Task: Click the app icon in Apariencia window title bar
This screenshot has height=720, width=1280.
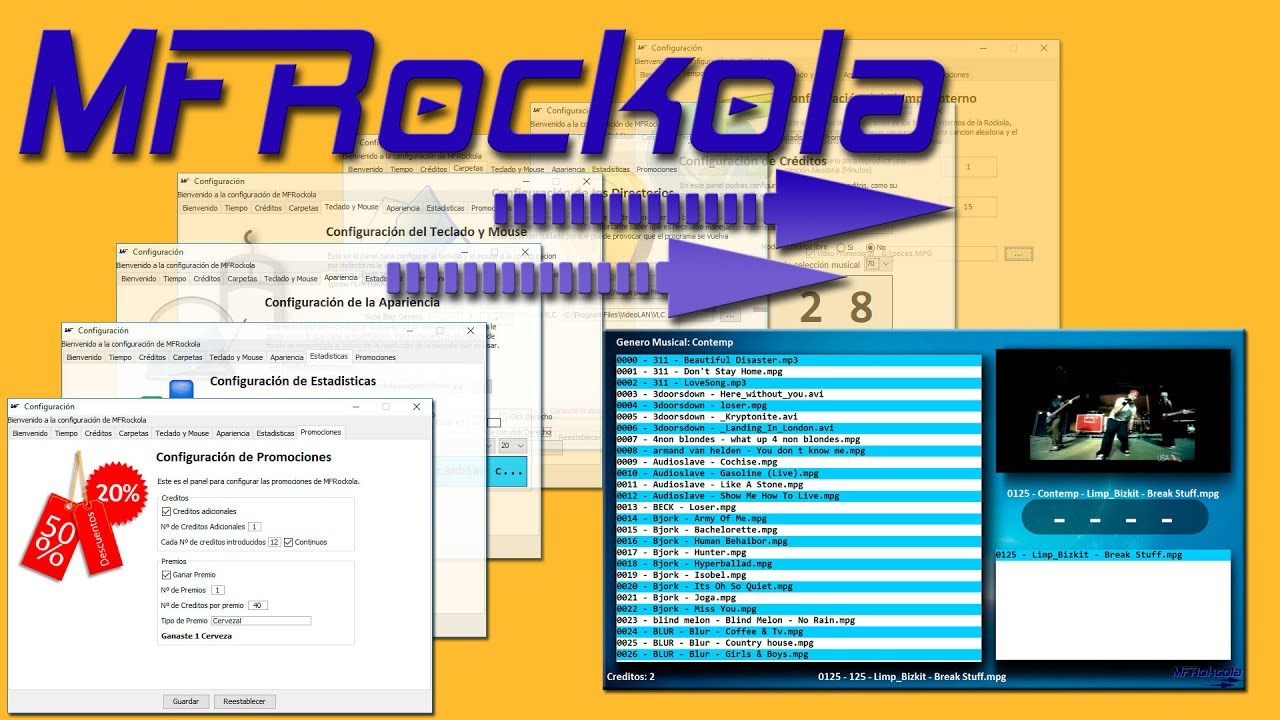Action: click(125, 252)
